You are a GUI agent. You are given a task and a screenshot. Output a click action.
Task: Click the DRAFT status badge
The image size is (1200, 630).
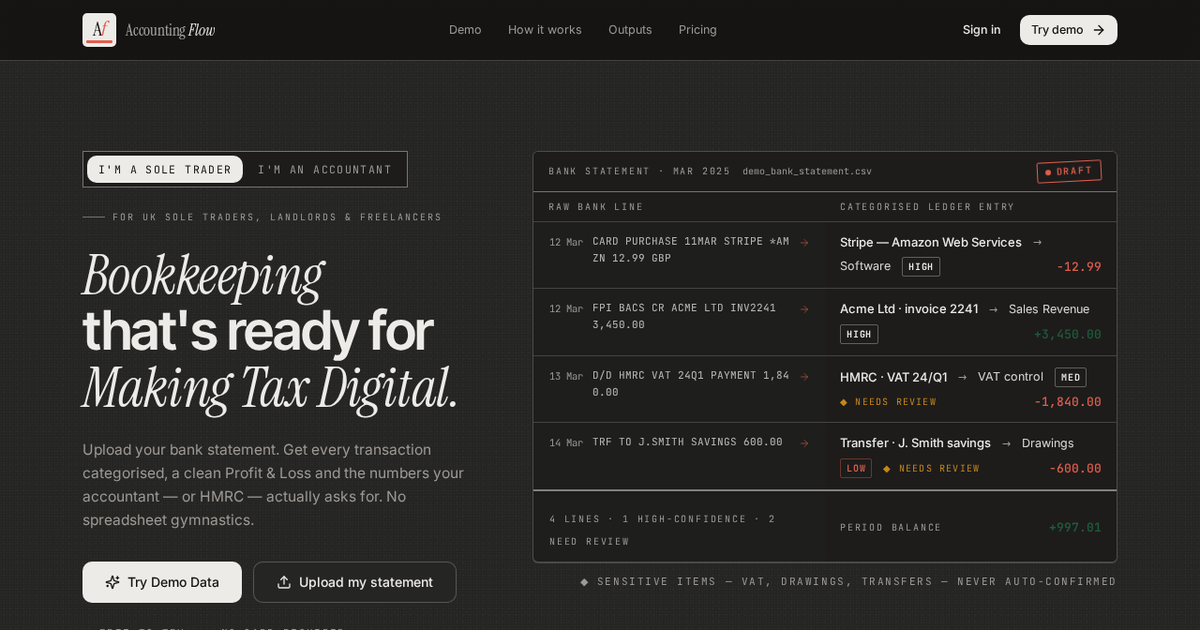coord(1069,171)
